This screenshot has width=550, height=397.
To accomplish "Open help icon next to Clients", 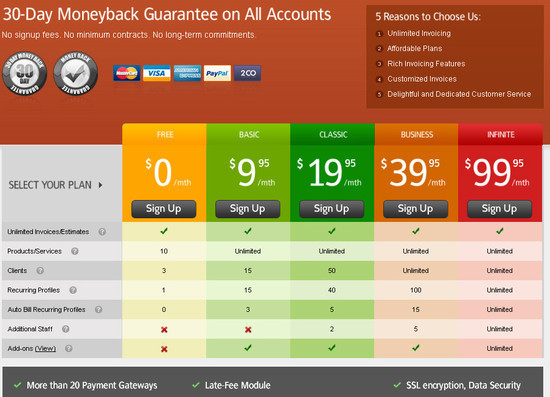I will coord(40,271).
